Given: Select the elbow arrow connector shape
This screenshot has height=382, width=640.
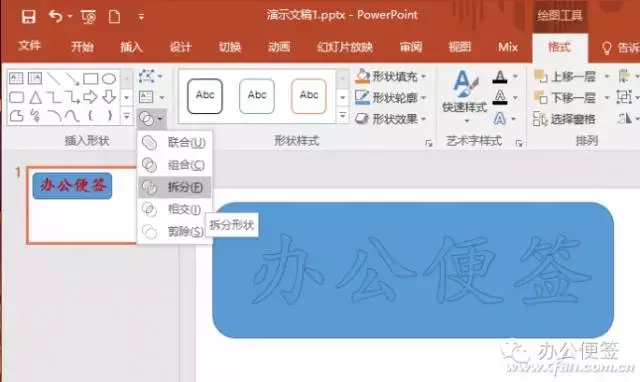Looking at the screenshot, I should (x=72, y=97).
